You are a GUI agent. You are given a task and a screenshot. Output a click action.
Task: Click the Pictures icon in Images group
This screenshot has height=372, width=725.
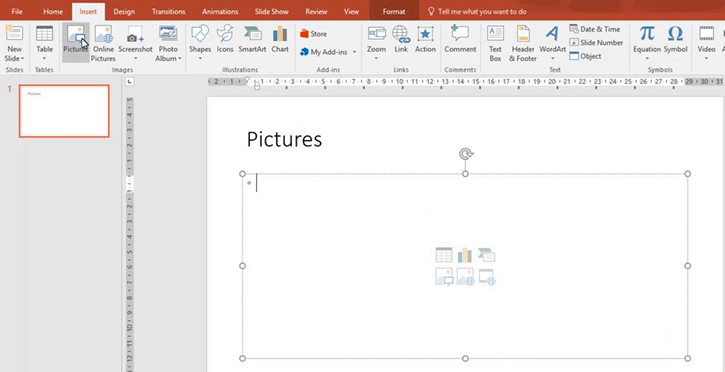(75, 34)
